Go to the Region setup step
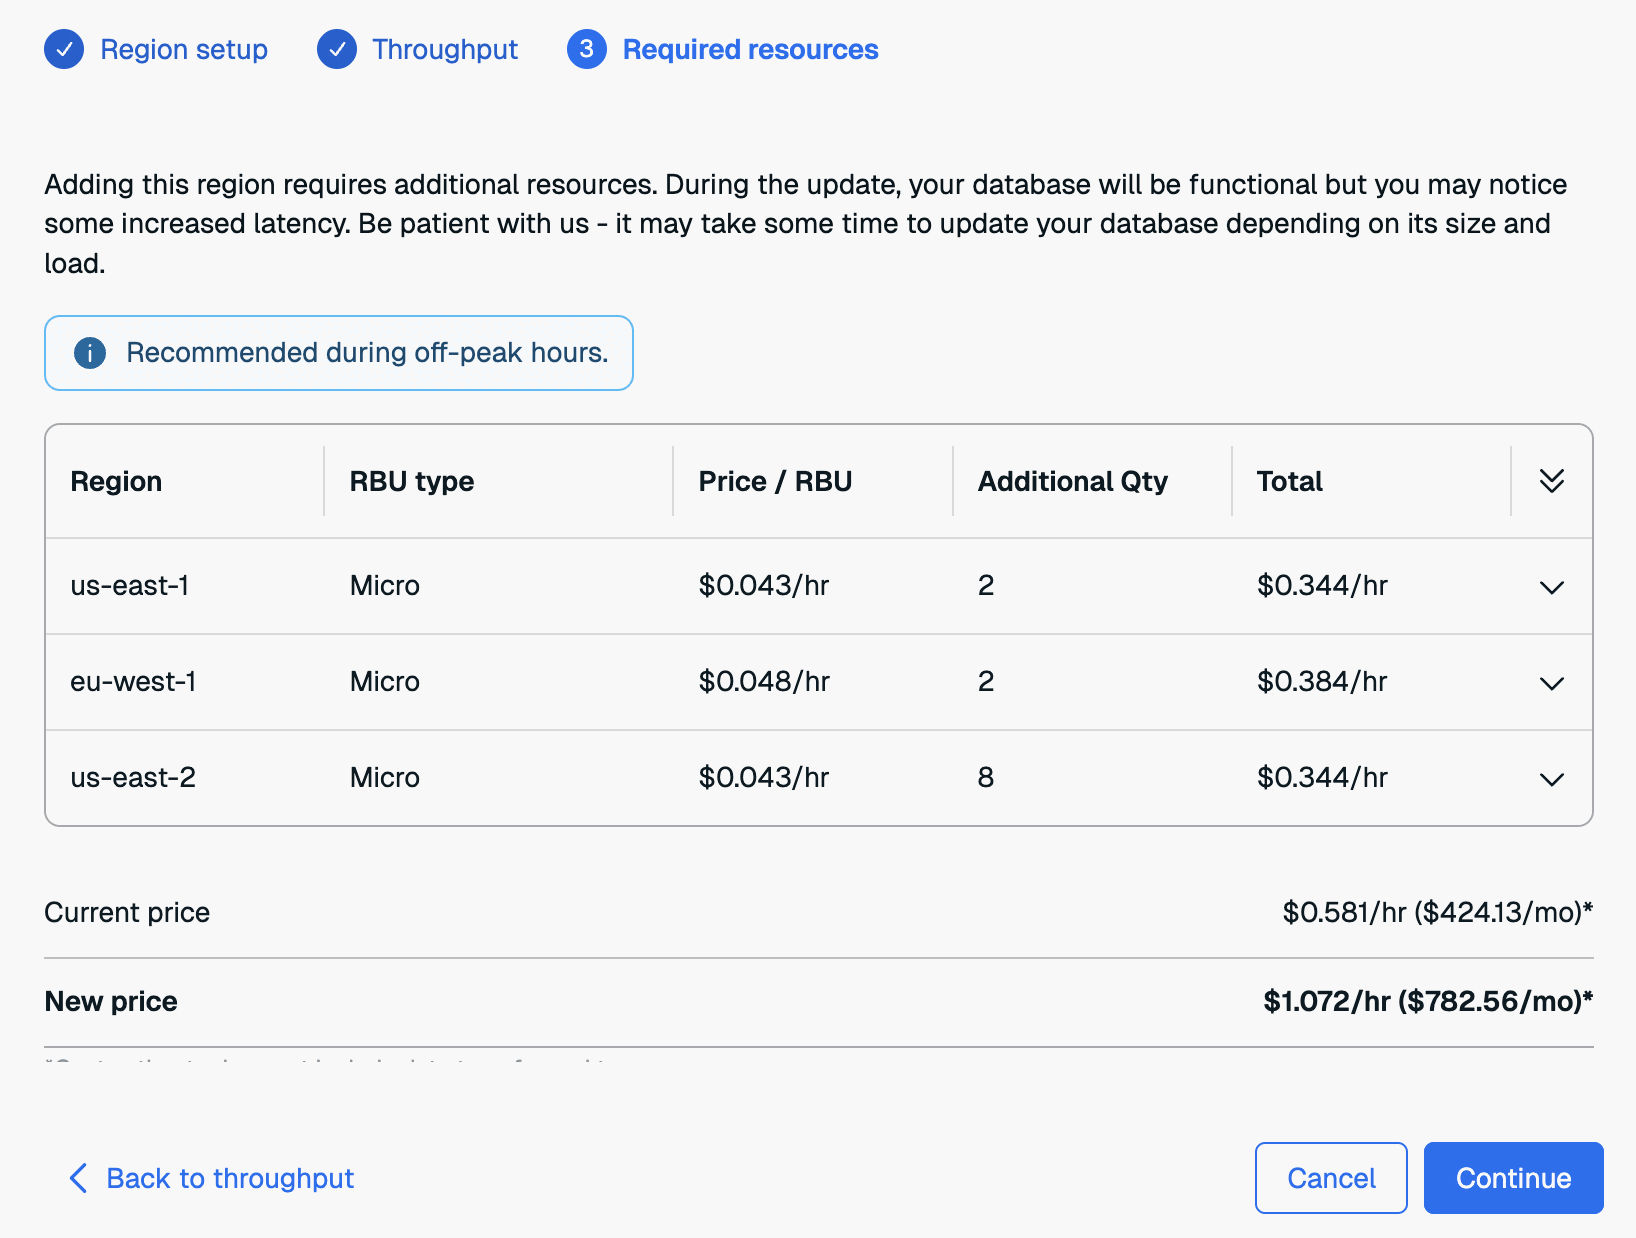 coord(184,49)
